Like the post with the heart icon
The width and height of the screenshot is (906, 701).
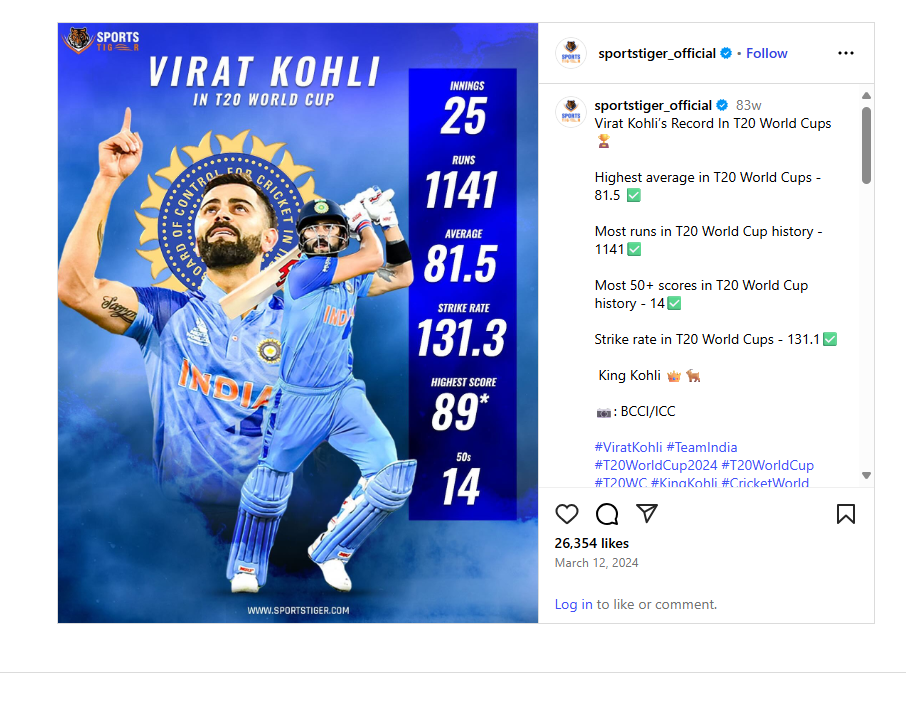pyautogui.click(x=566, y=514)
